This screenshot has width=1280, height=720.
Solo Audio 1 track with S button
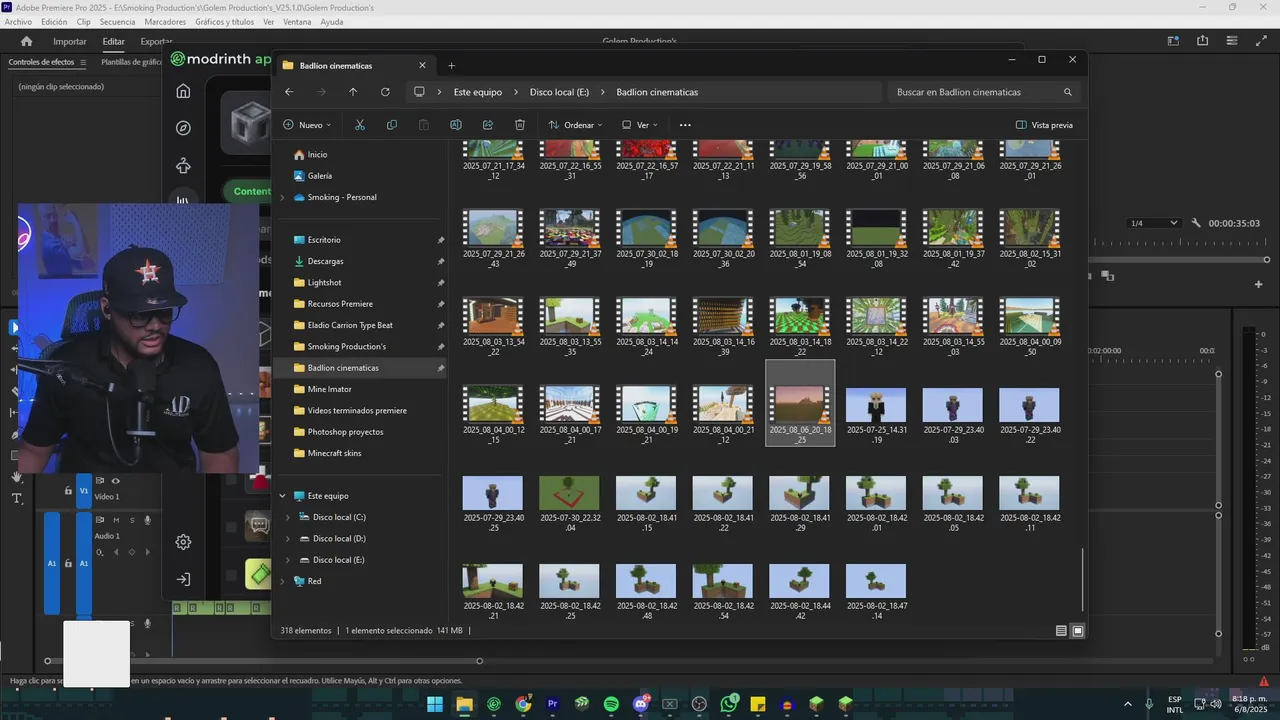[x=131, y=520]
